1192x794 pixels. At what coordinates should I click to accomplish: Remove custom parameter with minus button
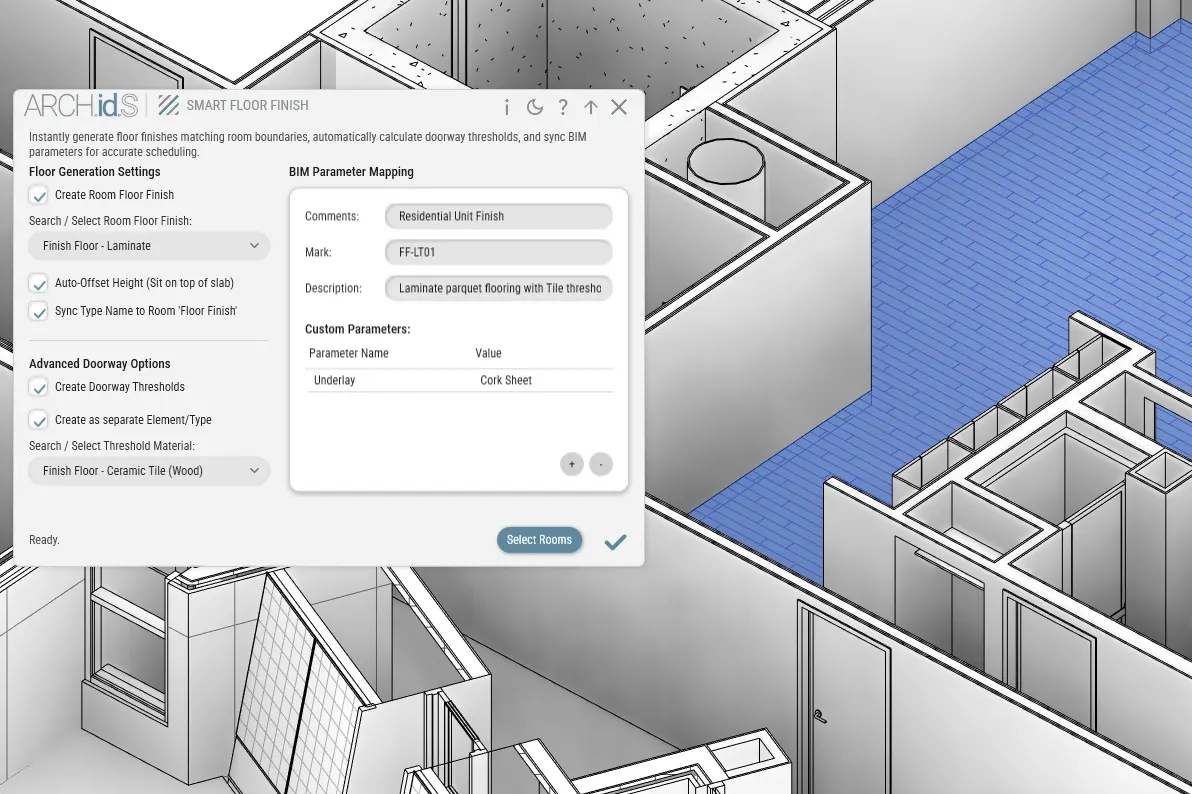pyautogui.click(x=601, y=464)
